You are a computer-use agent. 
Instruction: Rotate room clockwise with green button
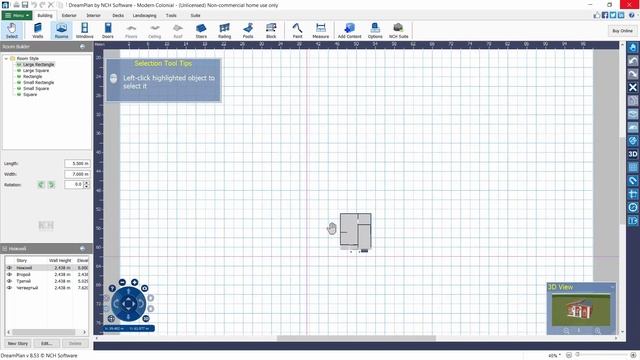point(51,184)
